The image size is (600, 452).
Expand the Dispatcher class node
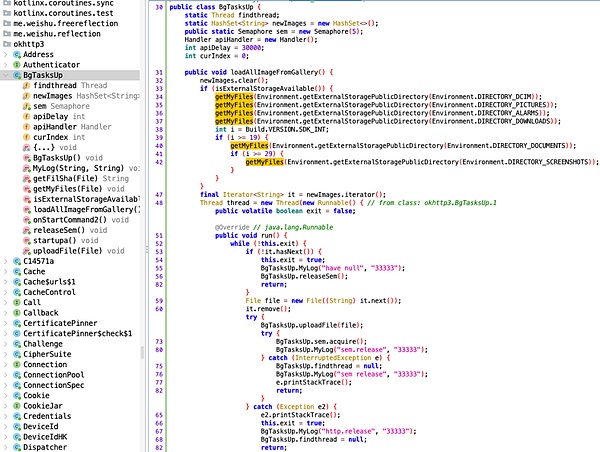click(x=5, y=448)
